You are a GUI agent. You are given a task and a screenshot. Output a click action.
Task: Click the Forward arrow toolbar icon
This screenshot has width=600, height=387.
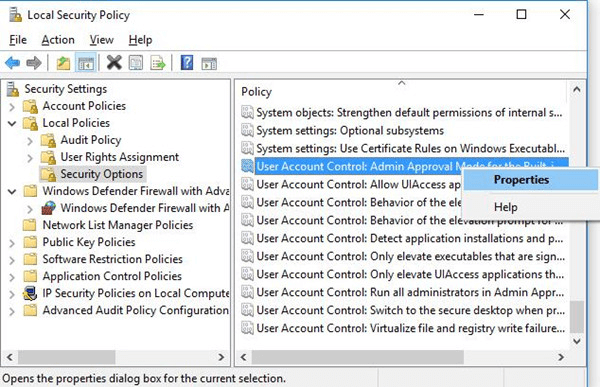pyautogui.click(x=34, y=63)
